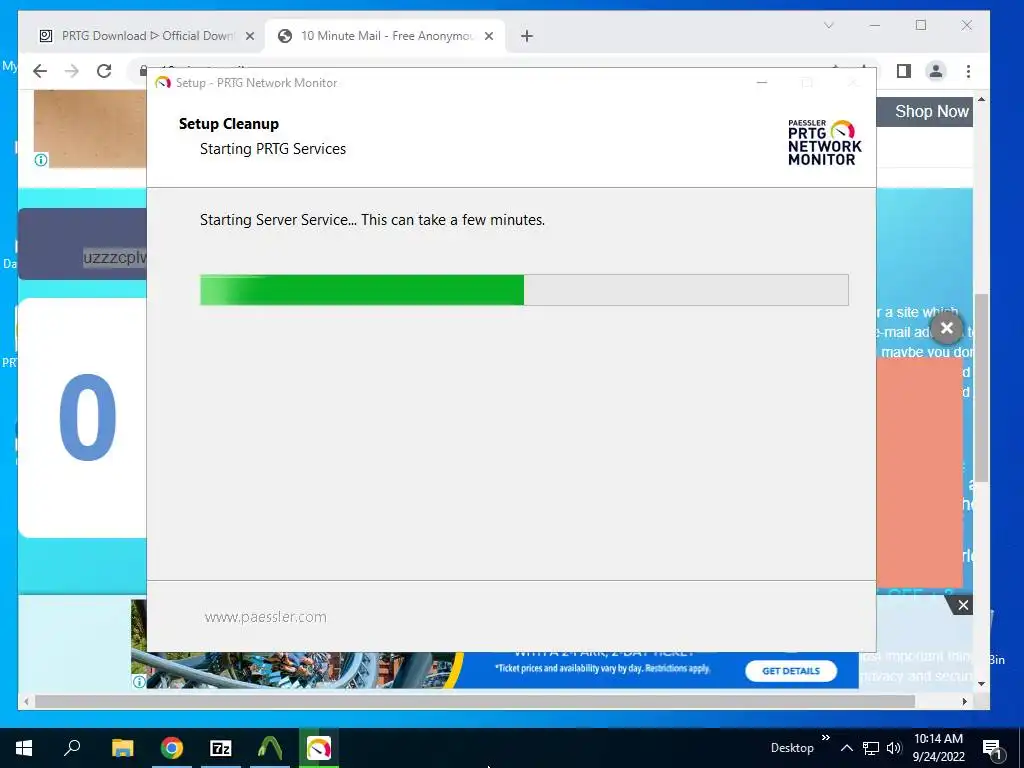
Task: Open ad info icon on bottom banner
Action: [x=139, y=682]
